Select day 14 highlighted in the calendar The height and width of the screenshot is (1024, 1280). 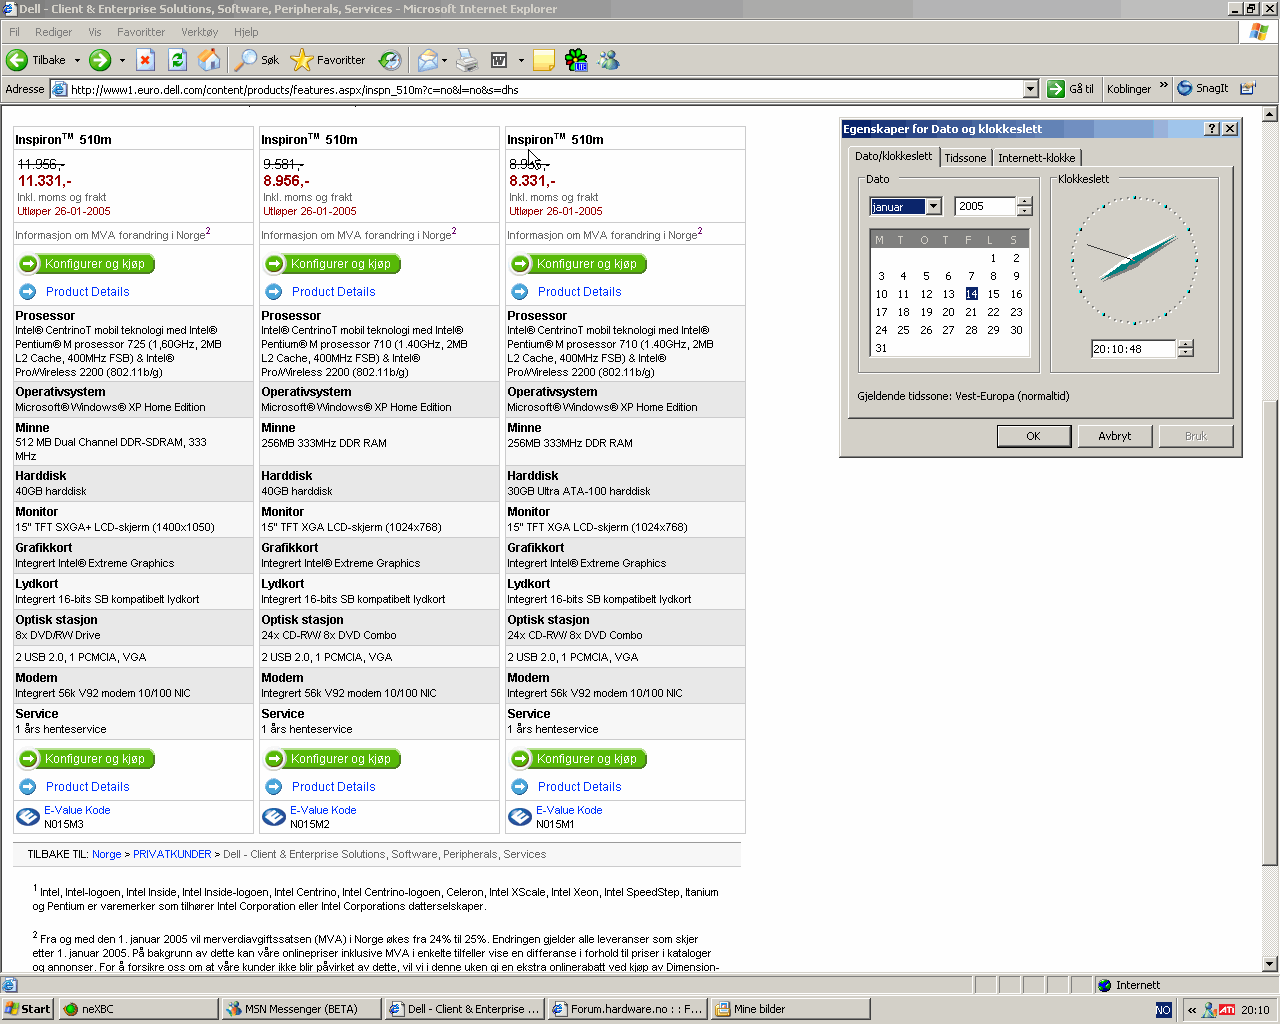tap(971, 294)
